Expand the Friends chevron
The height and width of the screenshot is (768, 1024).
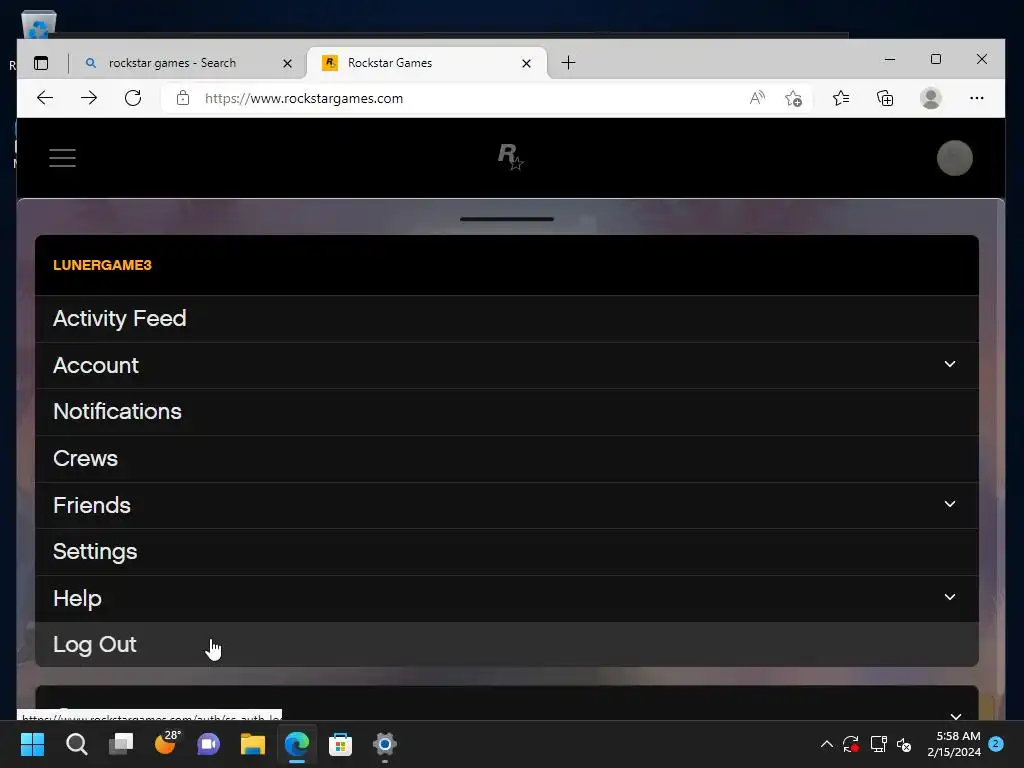(950, 504)
